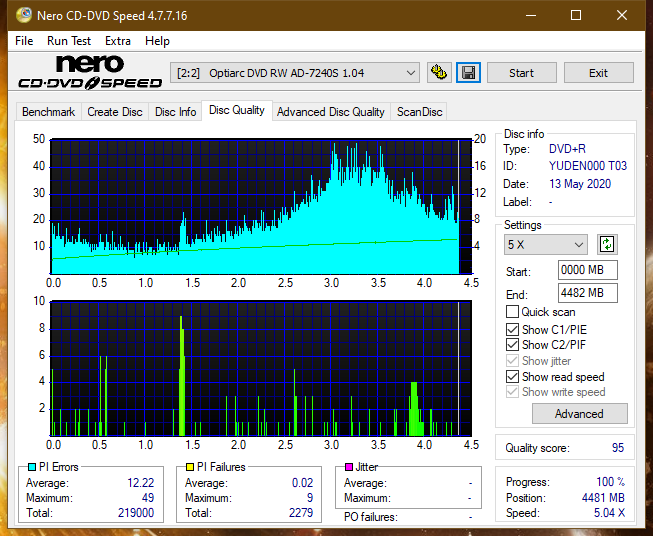Close the Nero CD-DVD Speed window

[622, 15]
